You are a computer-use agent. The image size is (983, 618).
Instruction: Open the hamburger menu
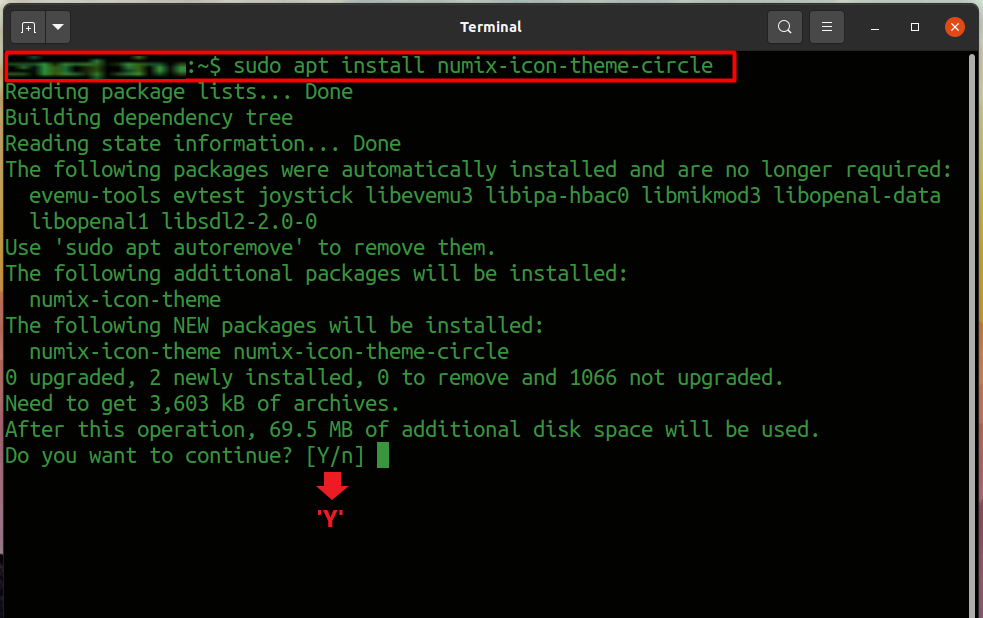pos(826,27)
